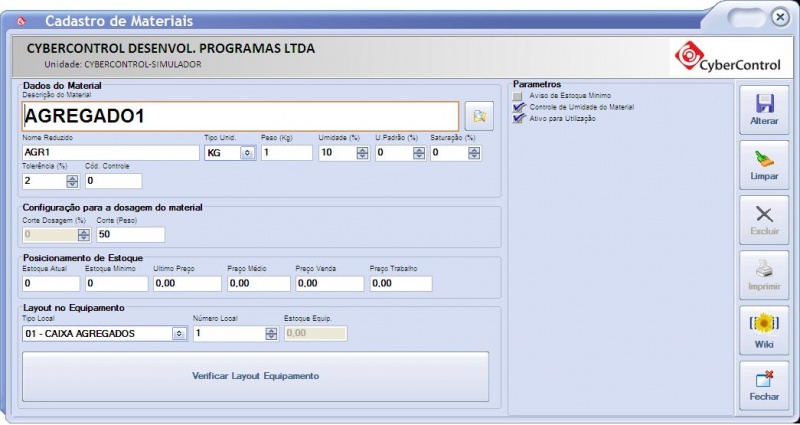Click the Preço Médio field
The image size is (800, 425).
259,284
